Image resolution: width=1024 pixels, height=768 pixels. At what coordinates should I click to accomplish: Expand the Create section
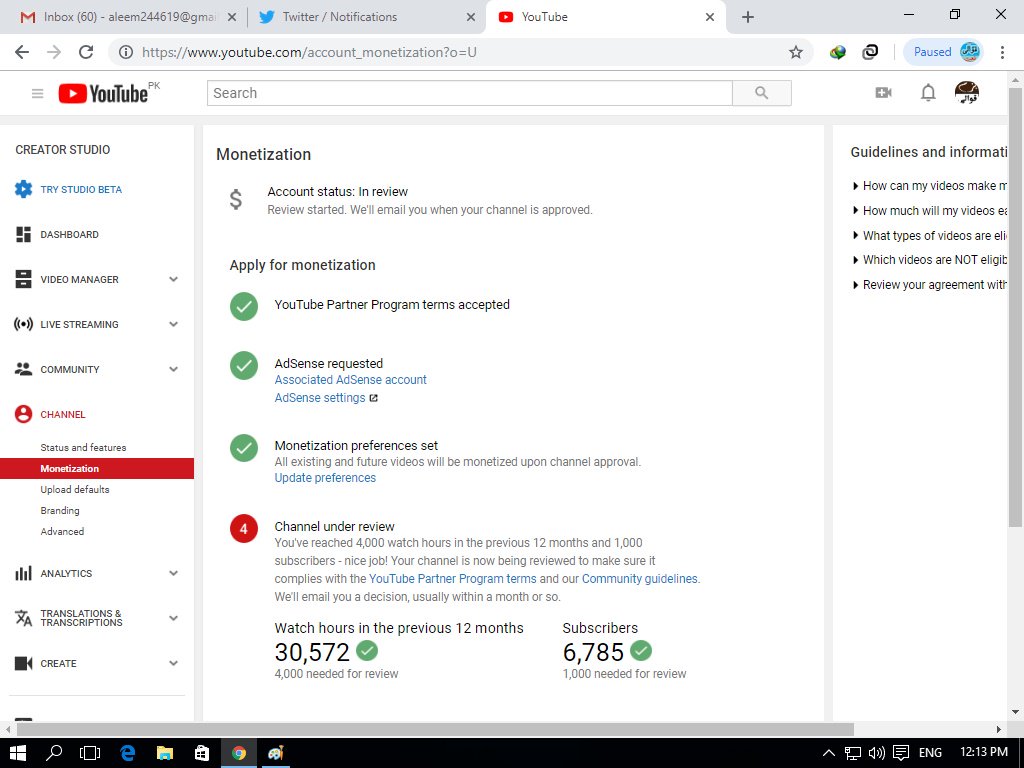[174, 664]
